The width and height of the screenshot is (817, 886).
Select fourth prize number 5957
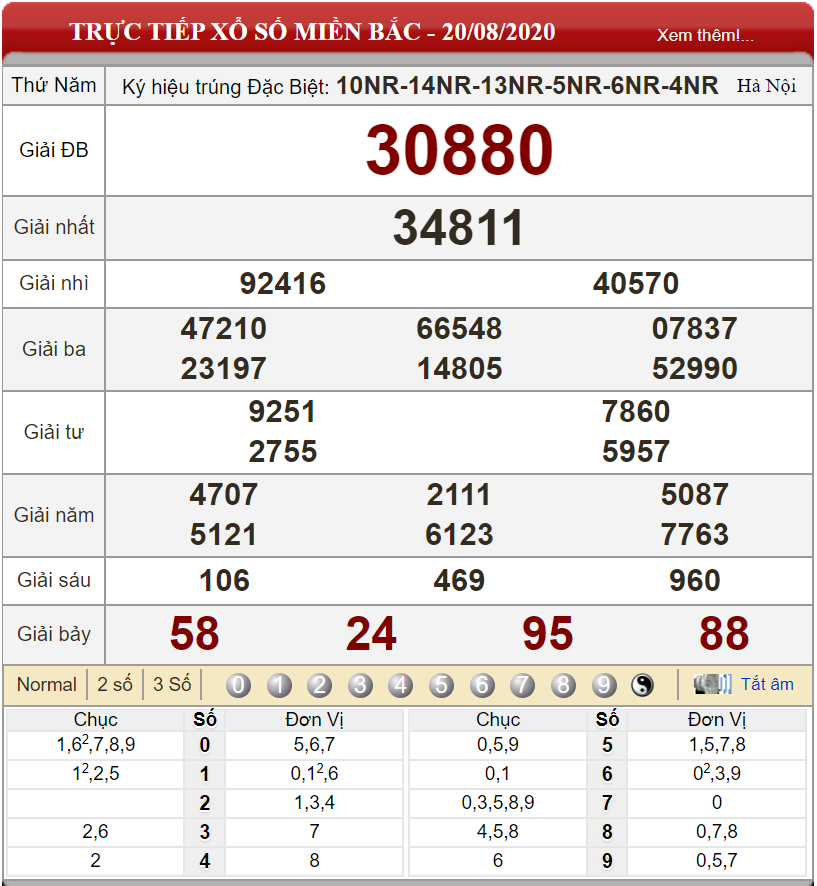[636, 451]
